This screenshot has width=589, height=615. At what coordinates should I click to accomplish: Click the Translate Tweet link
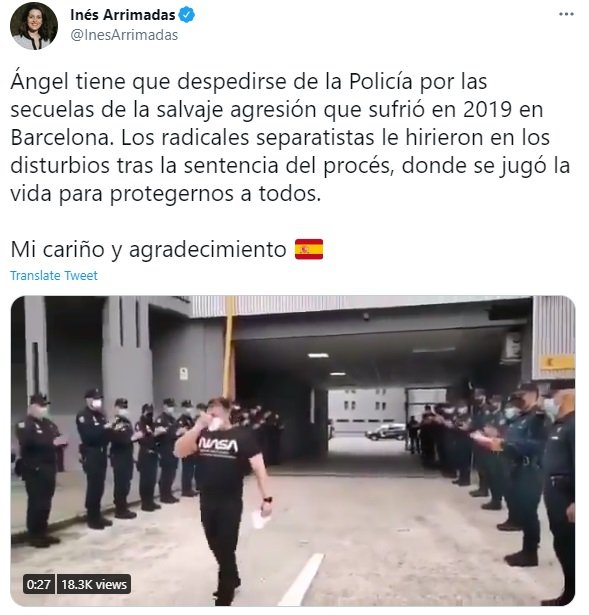click(54, 275)
